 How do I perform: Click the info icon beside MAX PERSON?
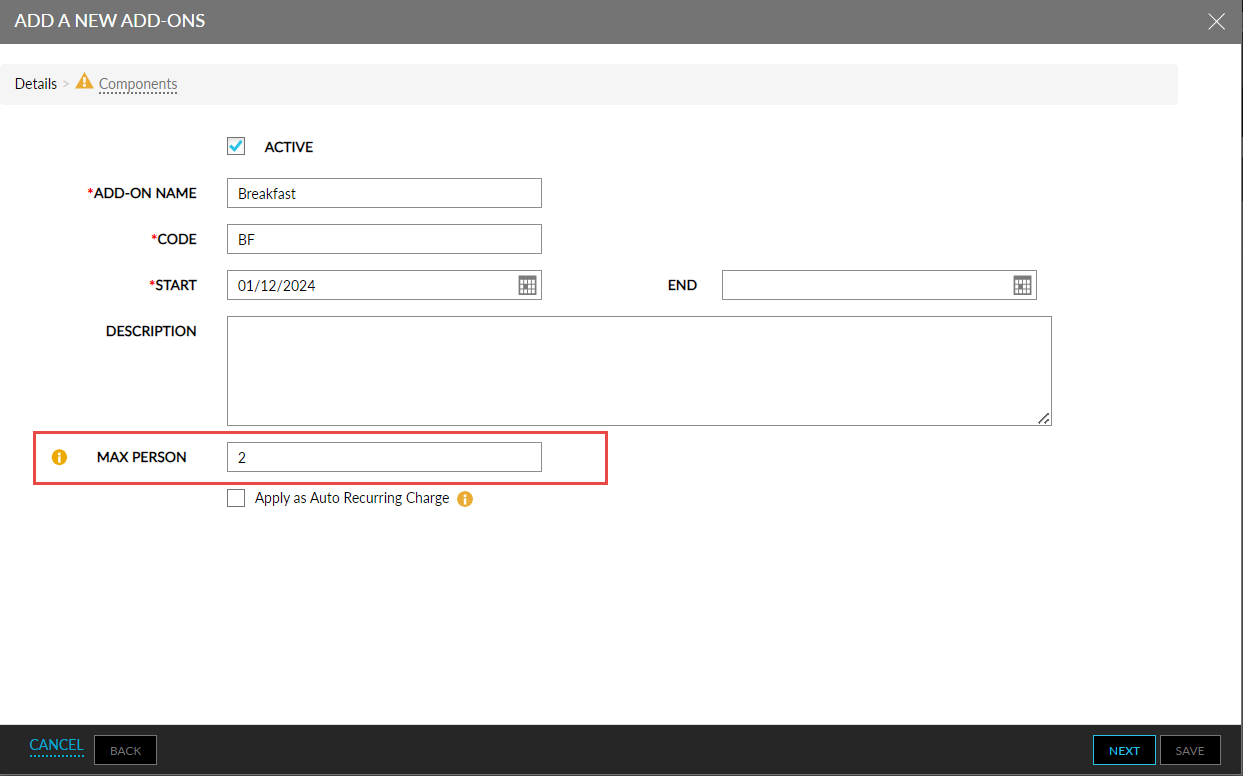(59, 457)
